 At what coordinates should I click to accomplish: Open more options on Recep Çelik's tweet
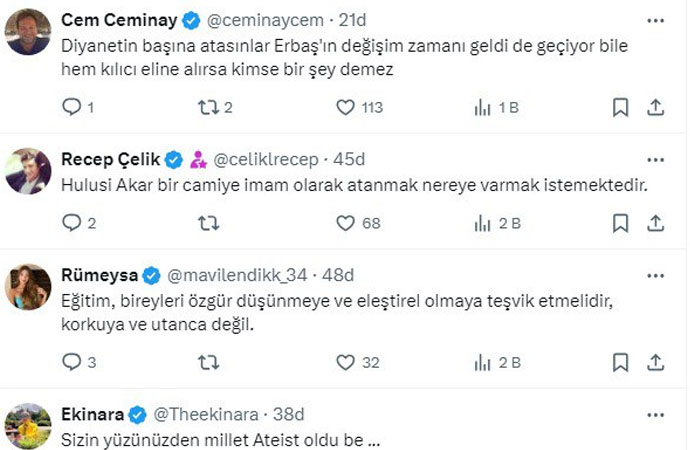point(655,159)
